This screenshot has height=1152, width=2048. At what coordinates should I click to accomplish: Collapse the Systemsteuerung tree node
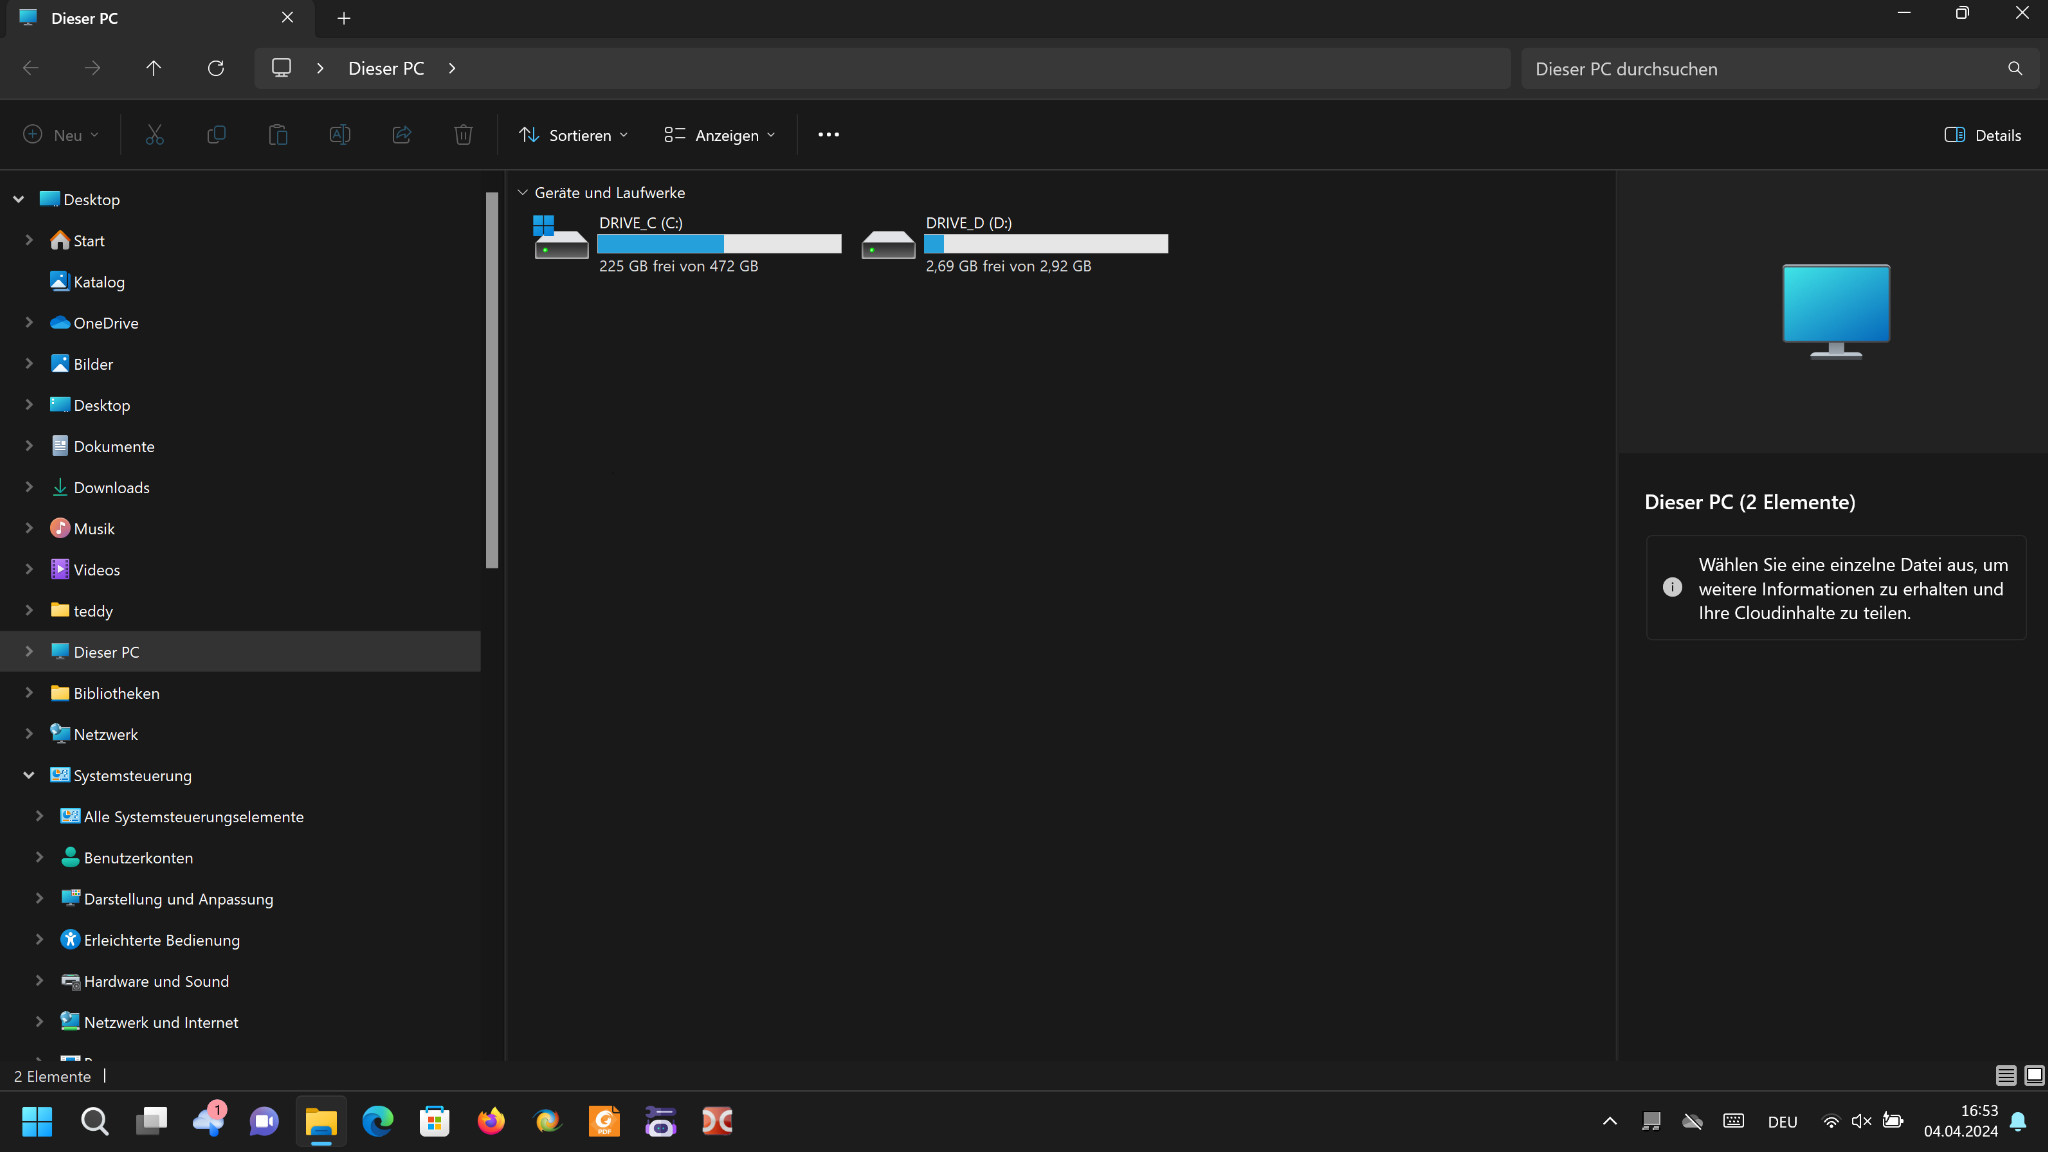(29, 775)
